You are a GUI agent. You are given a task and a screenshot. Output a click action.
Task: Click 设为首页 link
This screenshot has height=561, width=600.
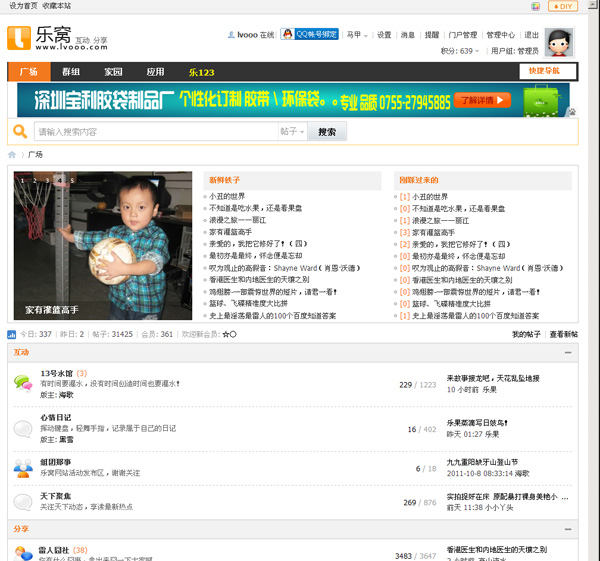(23, 6)
